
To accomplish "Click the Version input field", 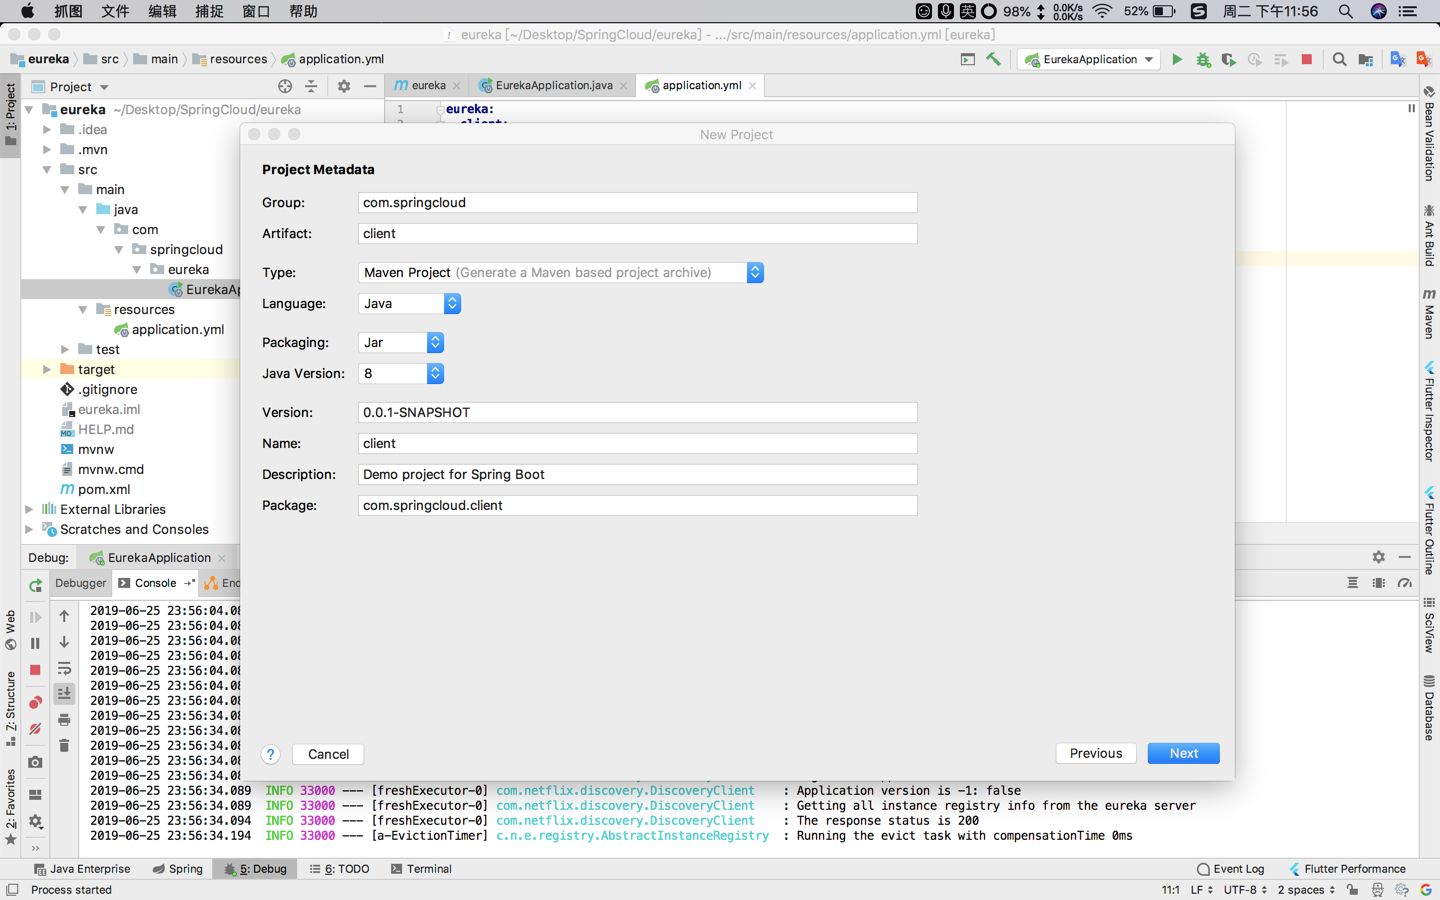I will click(x=637, y=412).
